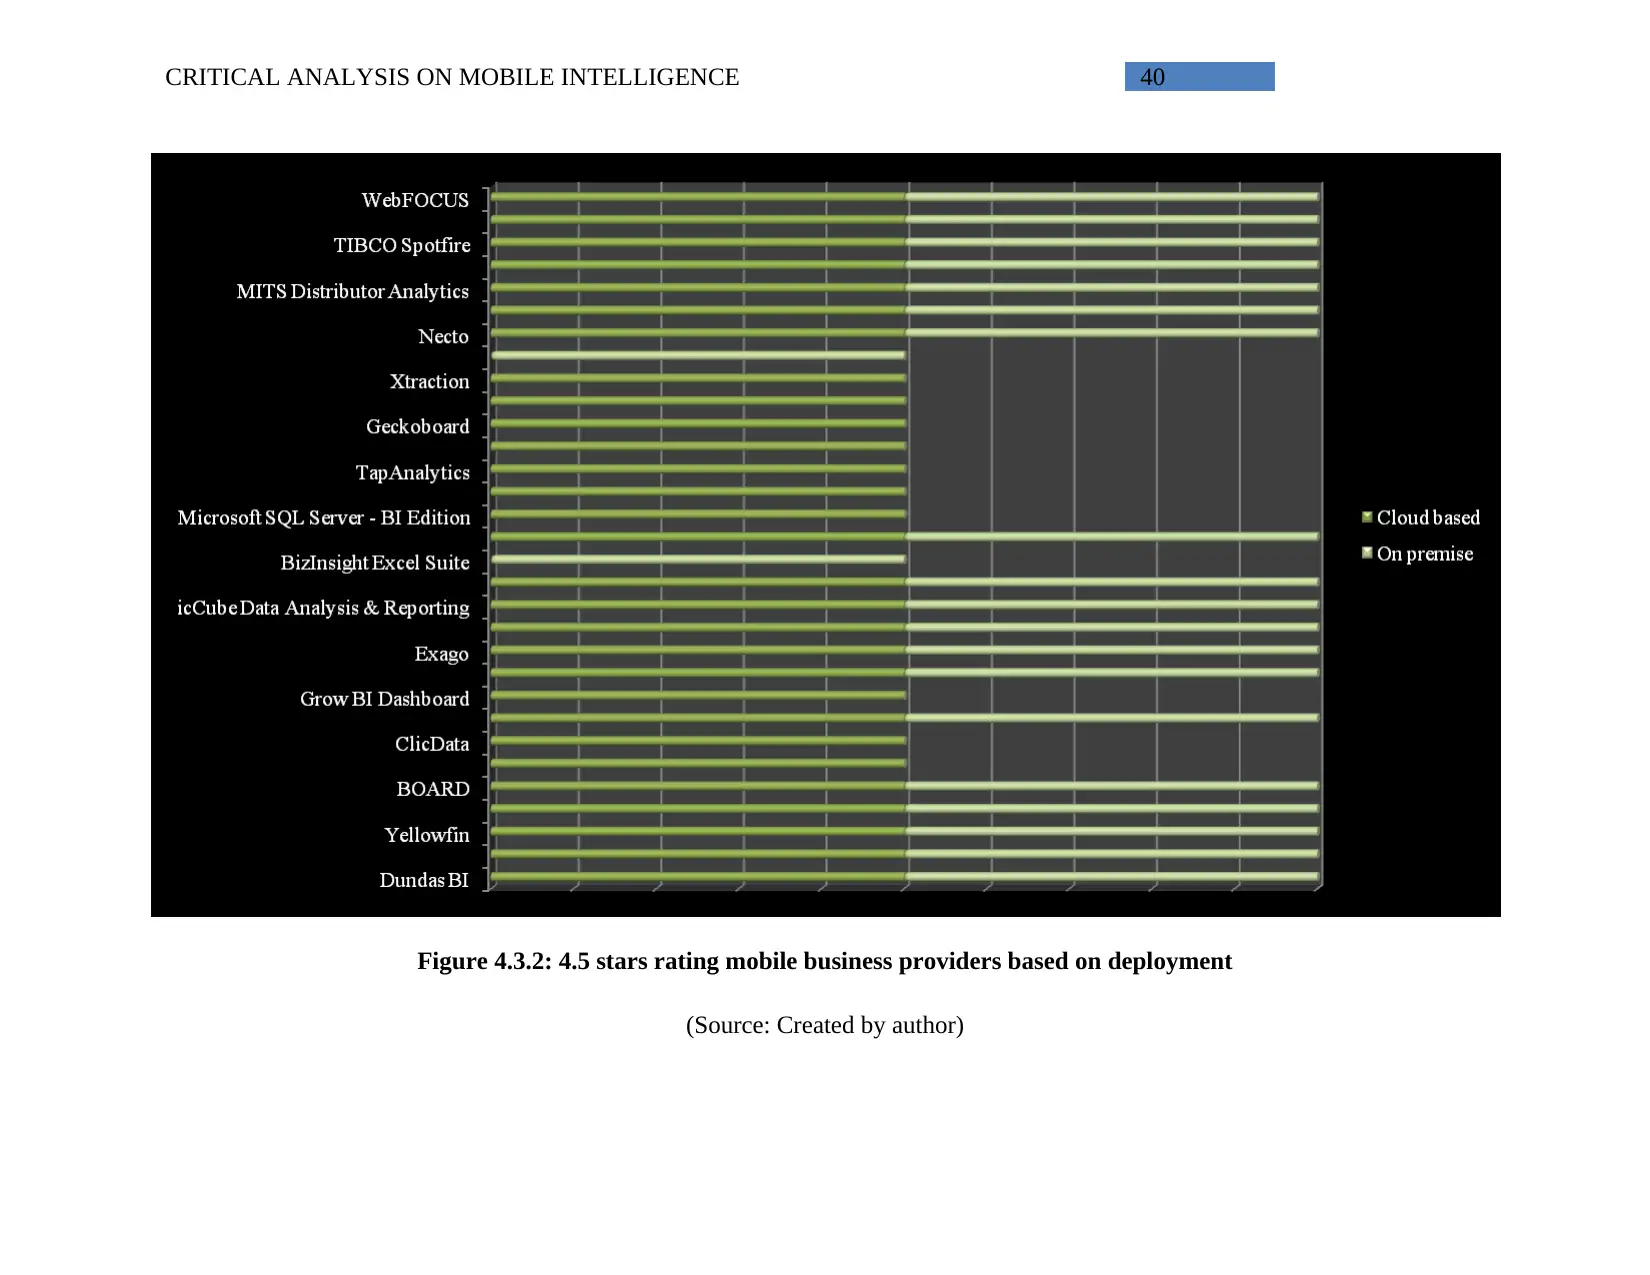Image resolution: width=1650 pixels, height=1275 pixels.
Task: Select the Xtraction axis label
Action: tap(429, 381)
